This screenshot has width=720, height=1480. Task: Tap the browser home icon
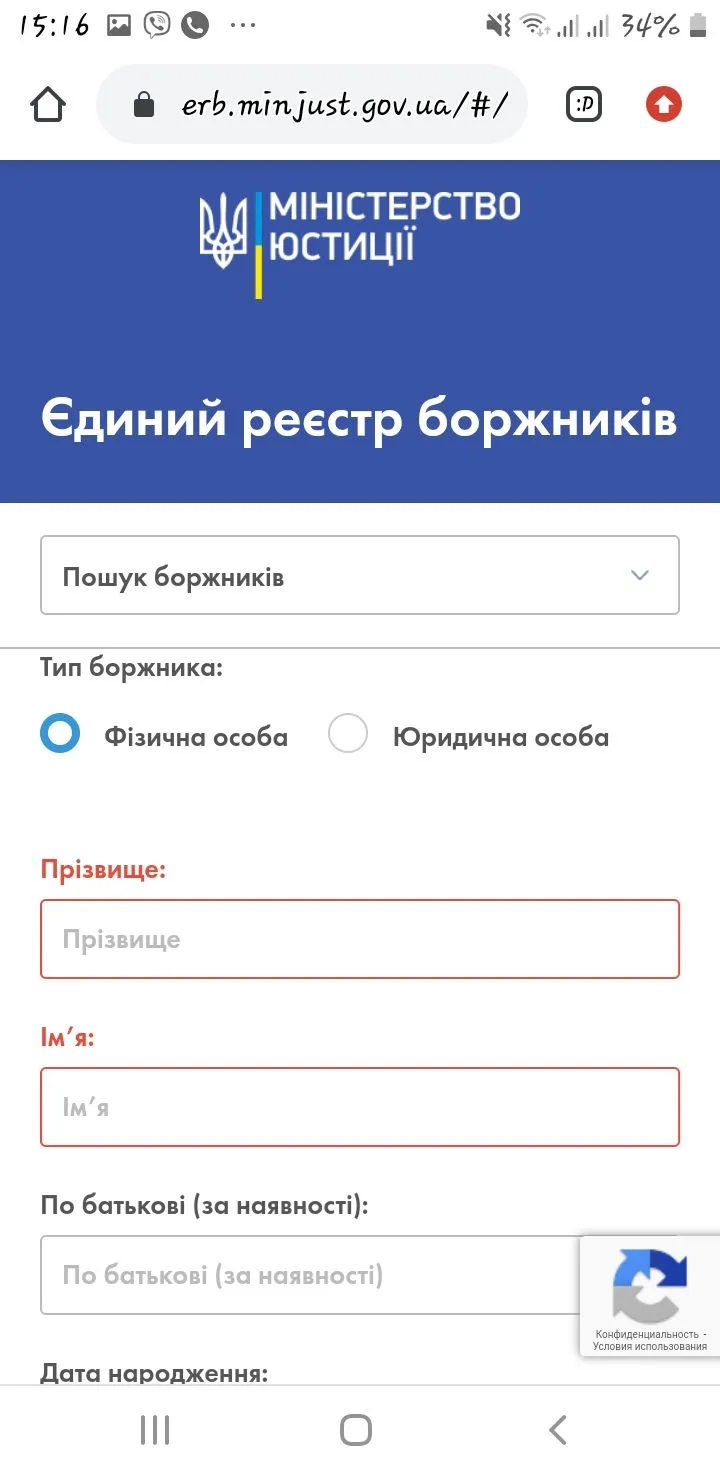[x=49, y=104]
